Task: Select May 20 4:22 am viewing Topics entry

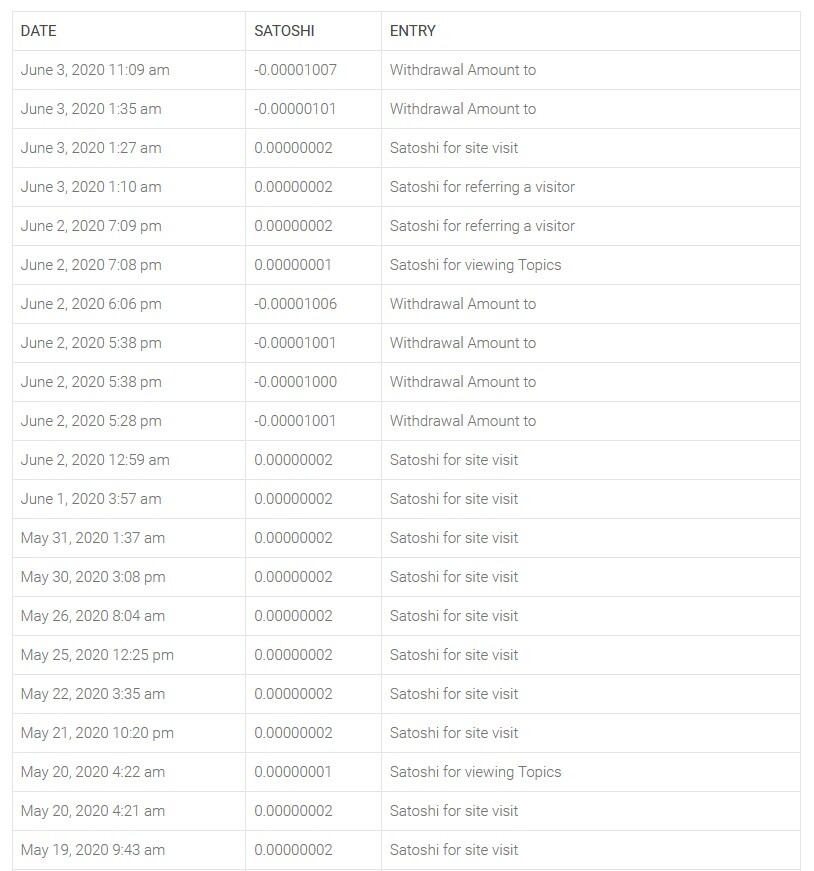Action: 475,772
